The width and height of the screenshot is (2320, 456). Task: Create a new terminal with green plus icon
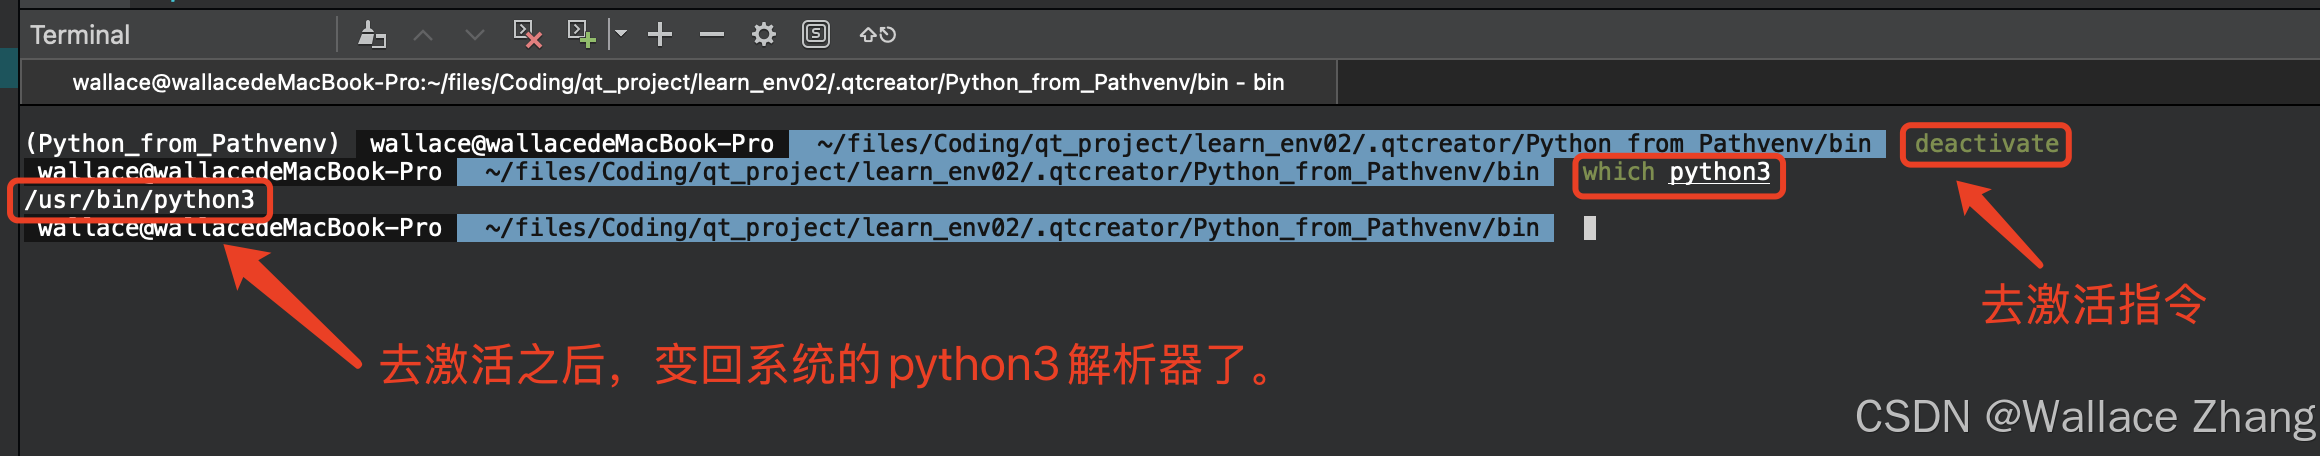tap(581, 34)
